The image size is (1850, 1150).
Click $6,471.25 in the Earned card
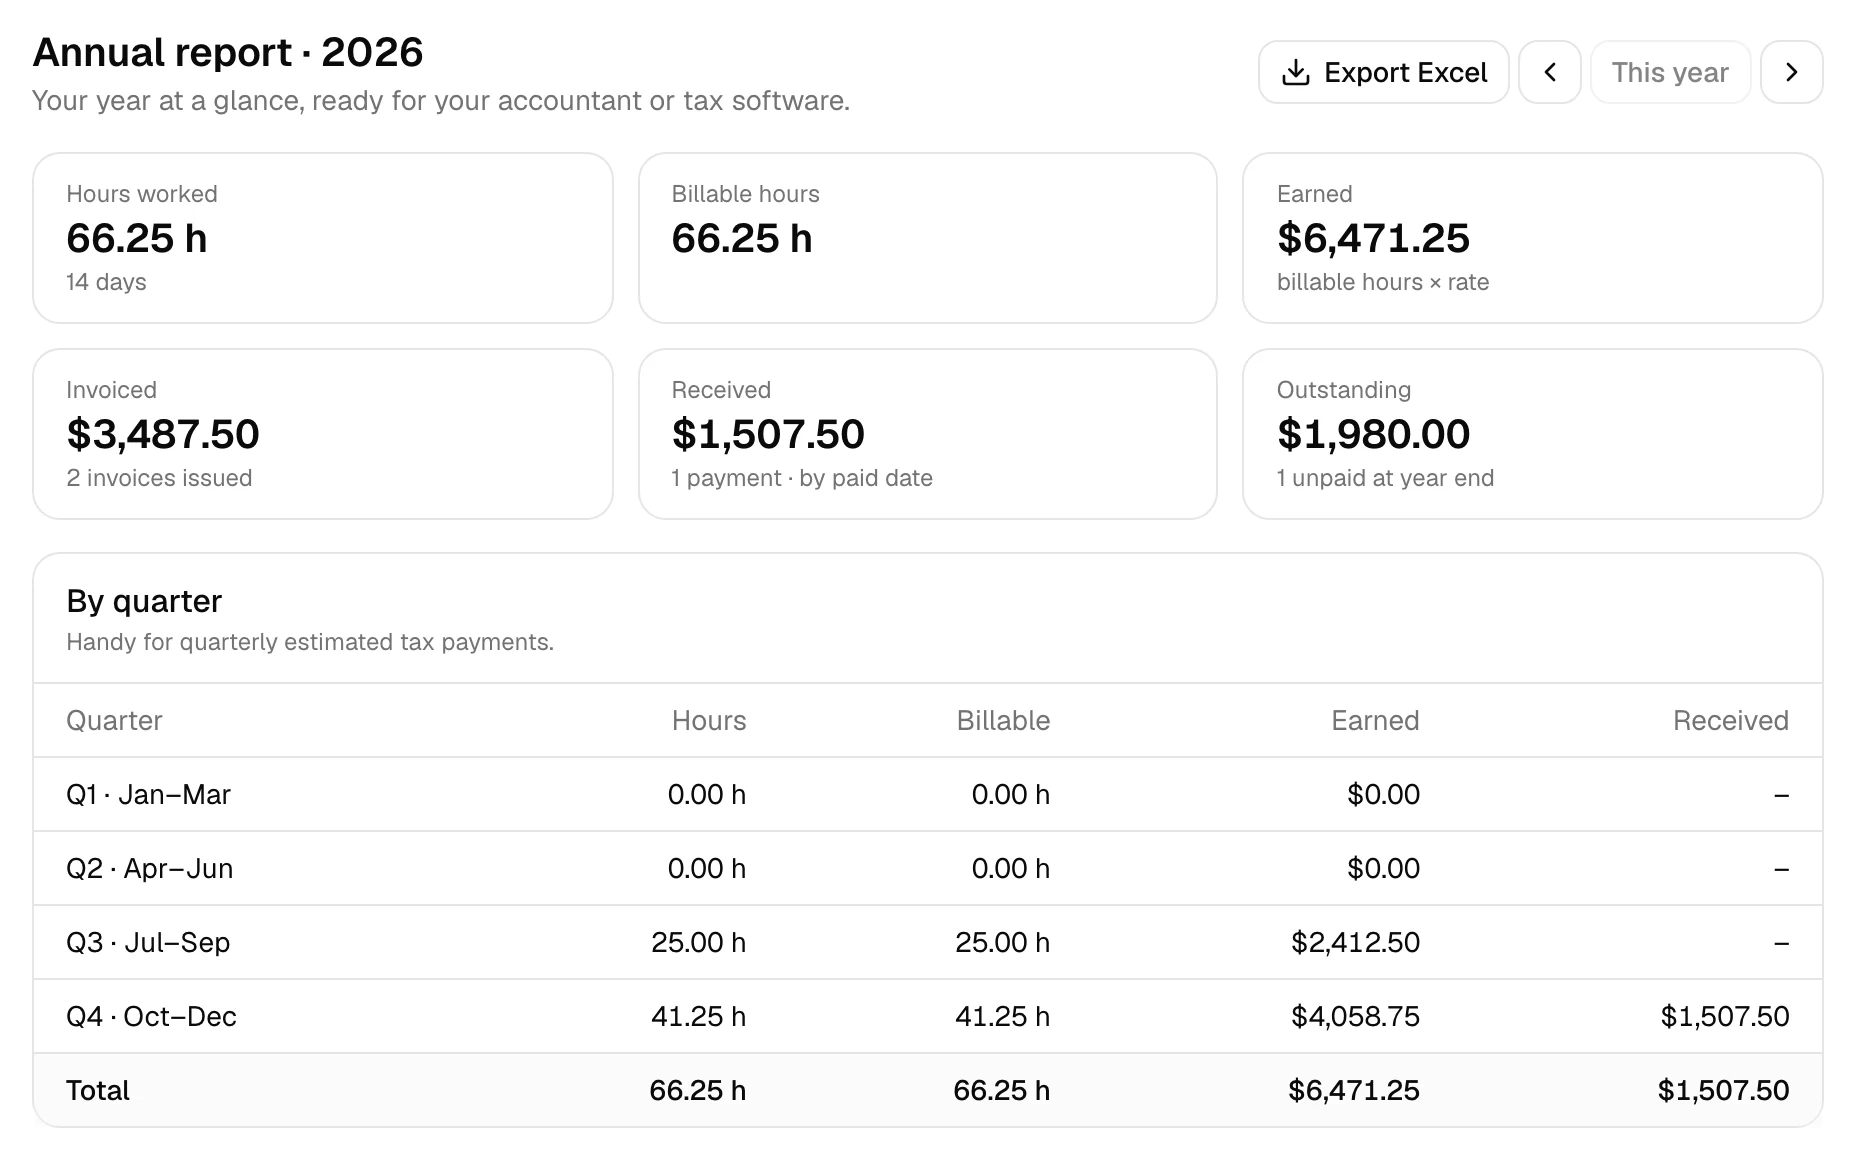click(1373, 238)
